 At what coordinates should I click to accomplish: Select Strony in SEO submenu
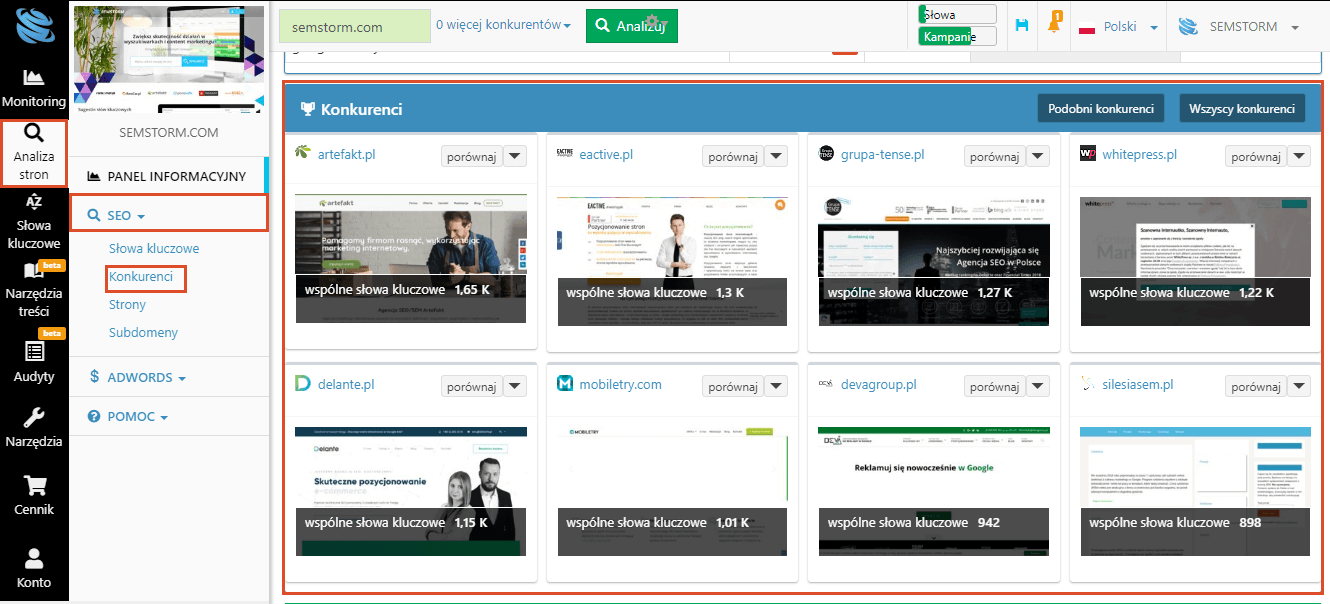point(127,304)
